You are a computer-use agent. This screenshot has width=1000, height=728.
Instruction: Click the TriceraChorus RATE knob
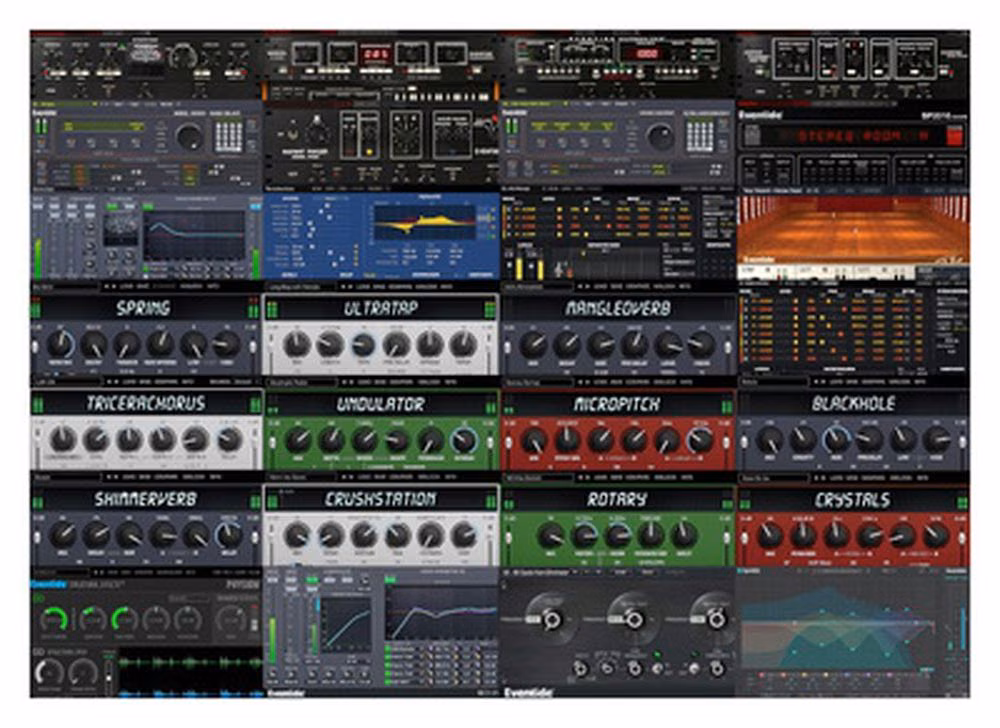coord(96,440)
